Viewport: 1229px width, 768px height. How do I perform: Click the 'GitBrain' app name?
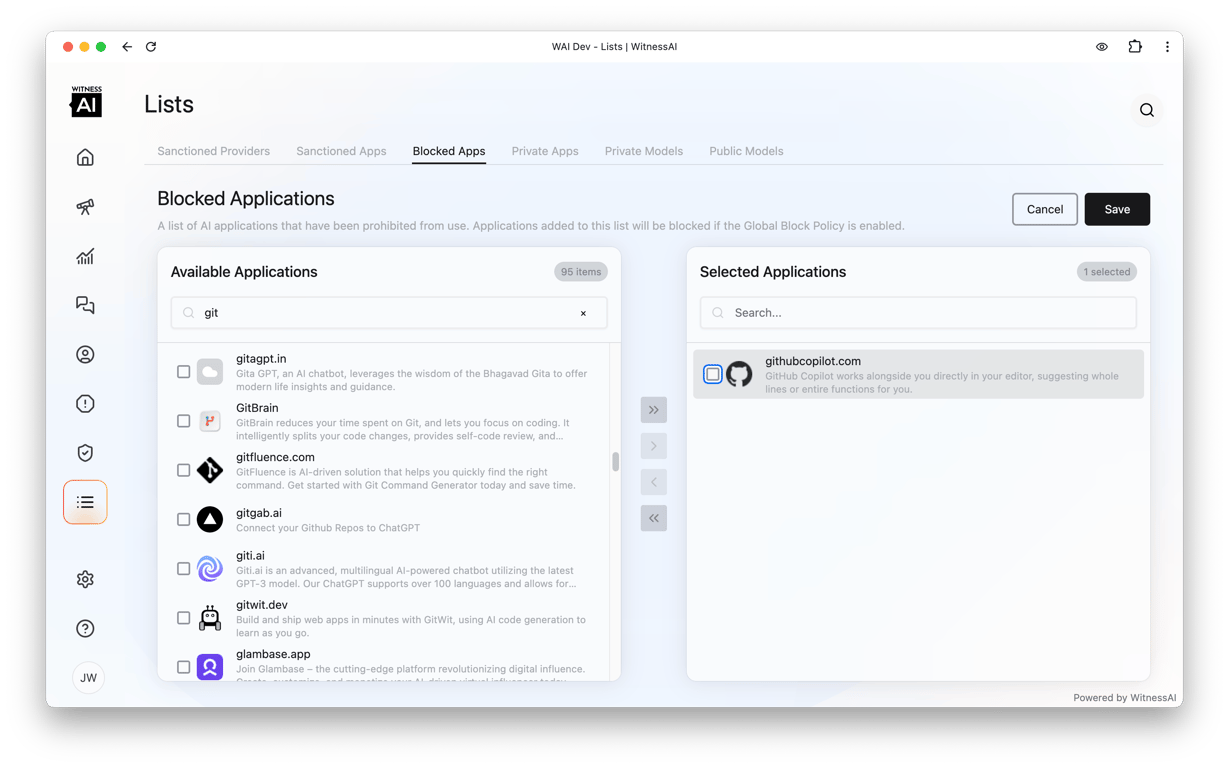point(257,408)
